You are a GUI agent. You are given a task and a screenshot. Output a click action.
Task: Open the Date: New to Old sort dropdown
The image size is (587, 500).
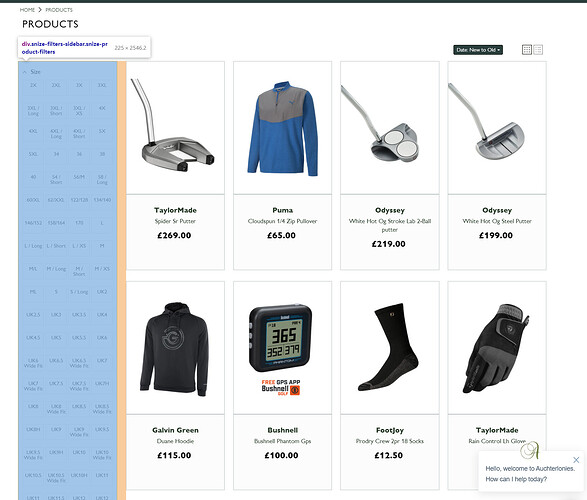pyautogui.click(x=478, y=50)
